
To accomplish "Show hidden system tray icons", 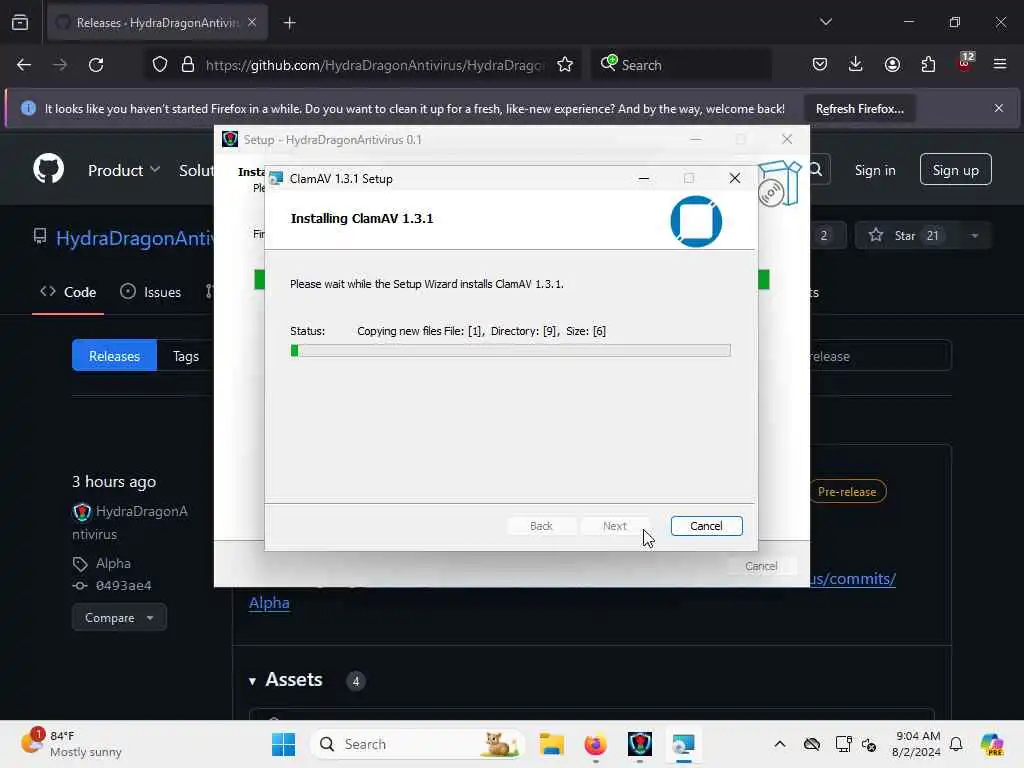I will [780, 744].
